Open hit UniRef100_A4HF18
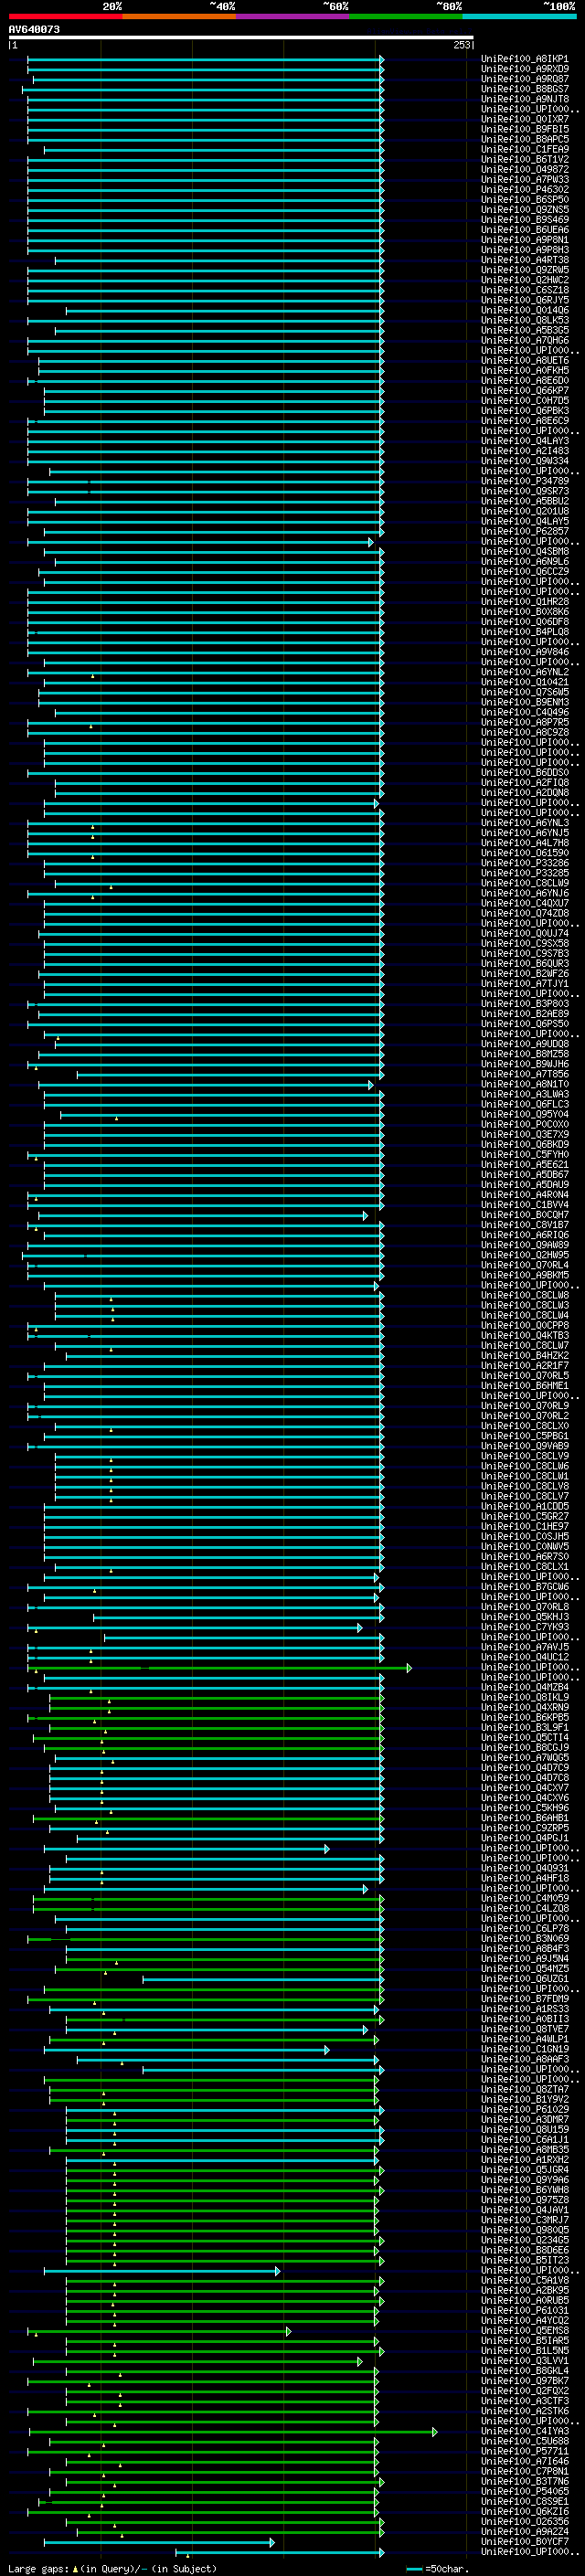The image size is (585, 2576). click(525, 1878)
